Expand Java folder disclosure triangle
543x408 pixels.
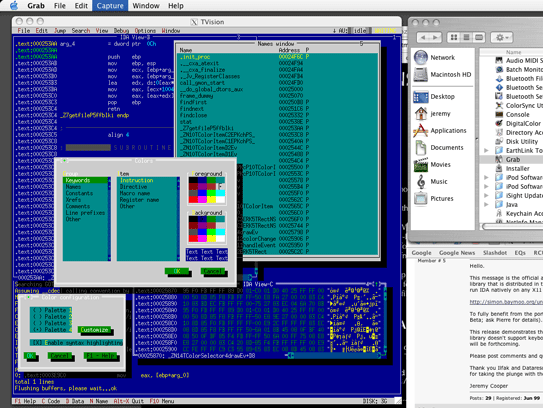[486, 204]
